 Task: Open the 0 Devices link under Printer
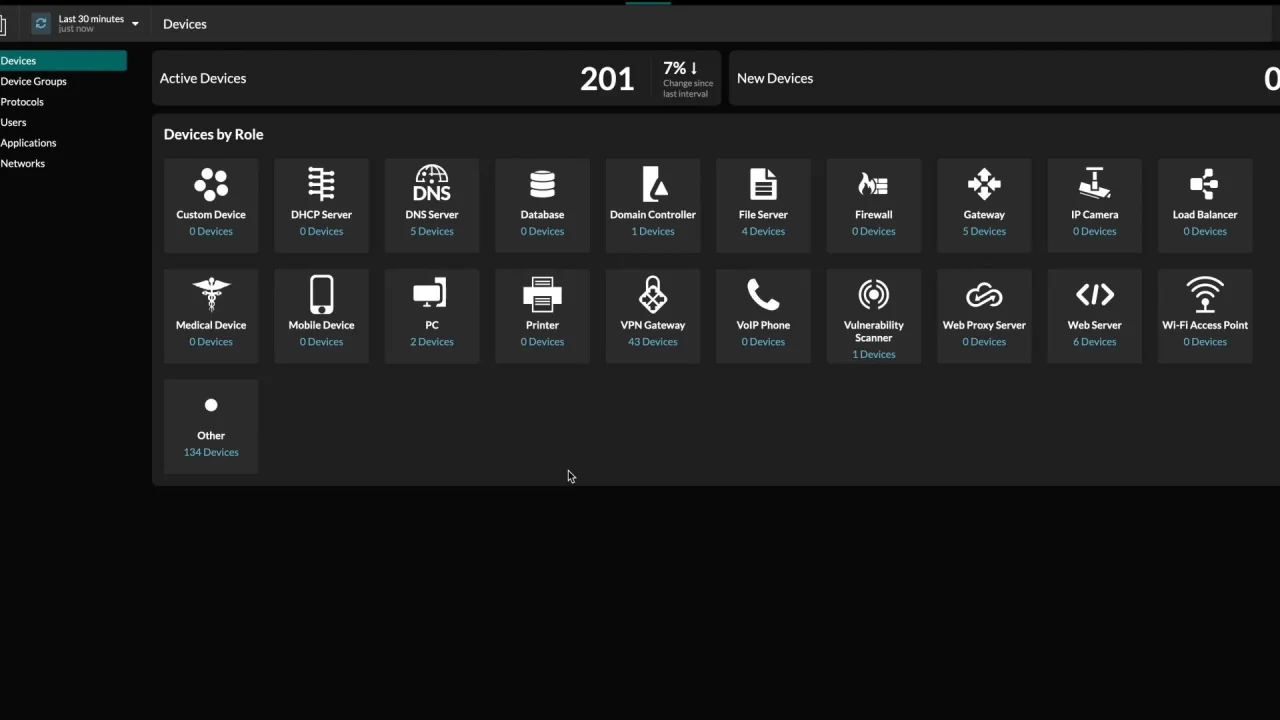pyautogui.click(x=542, y=342)
